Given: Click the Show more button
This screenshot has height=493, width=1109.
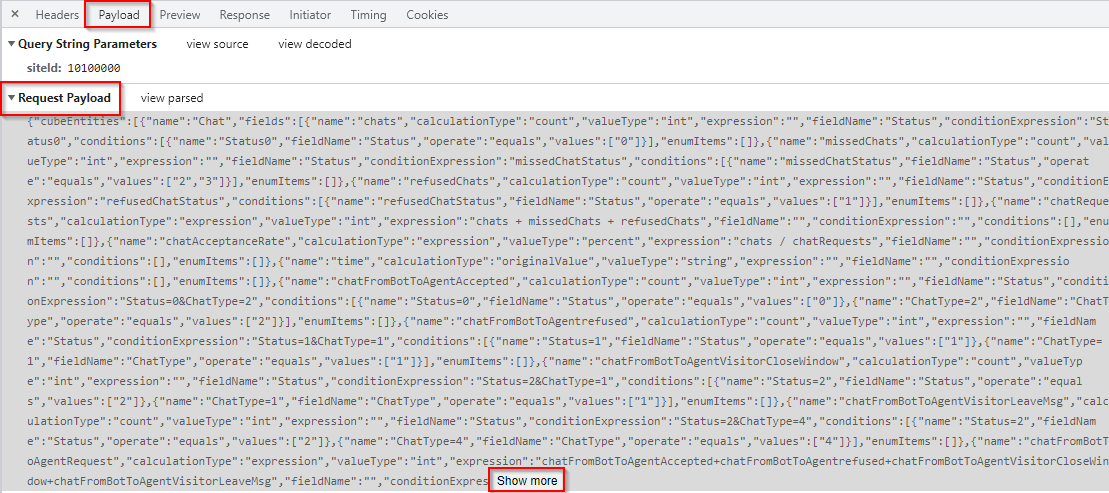Looking at the screenshot, I should pos(527,482).
